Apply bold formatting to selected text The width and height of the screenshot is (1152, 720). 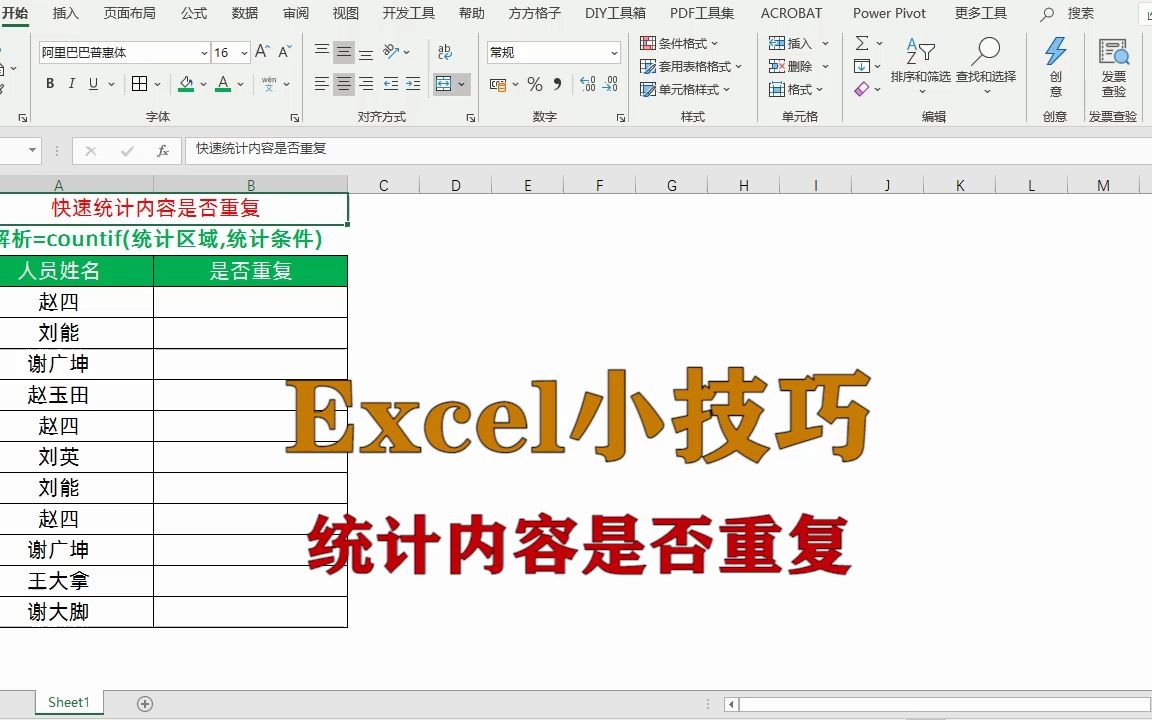tap(49, 83)
